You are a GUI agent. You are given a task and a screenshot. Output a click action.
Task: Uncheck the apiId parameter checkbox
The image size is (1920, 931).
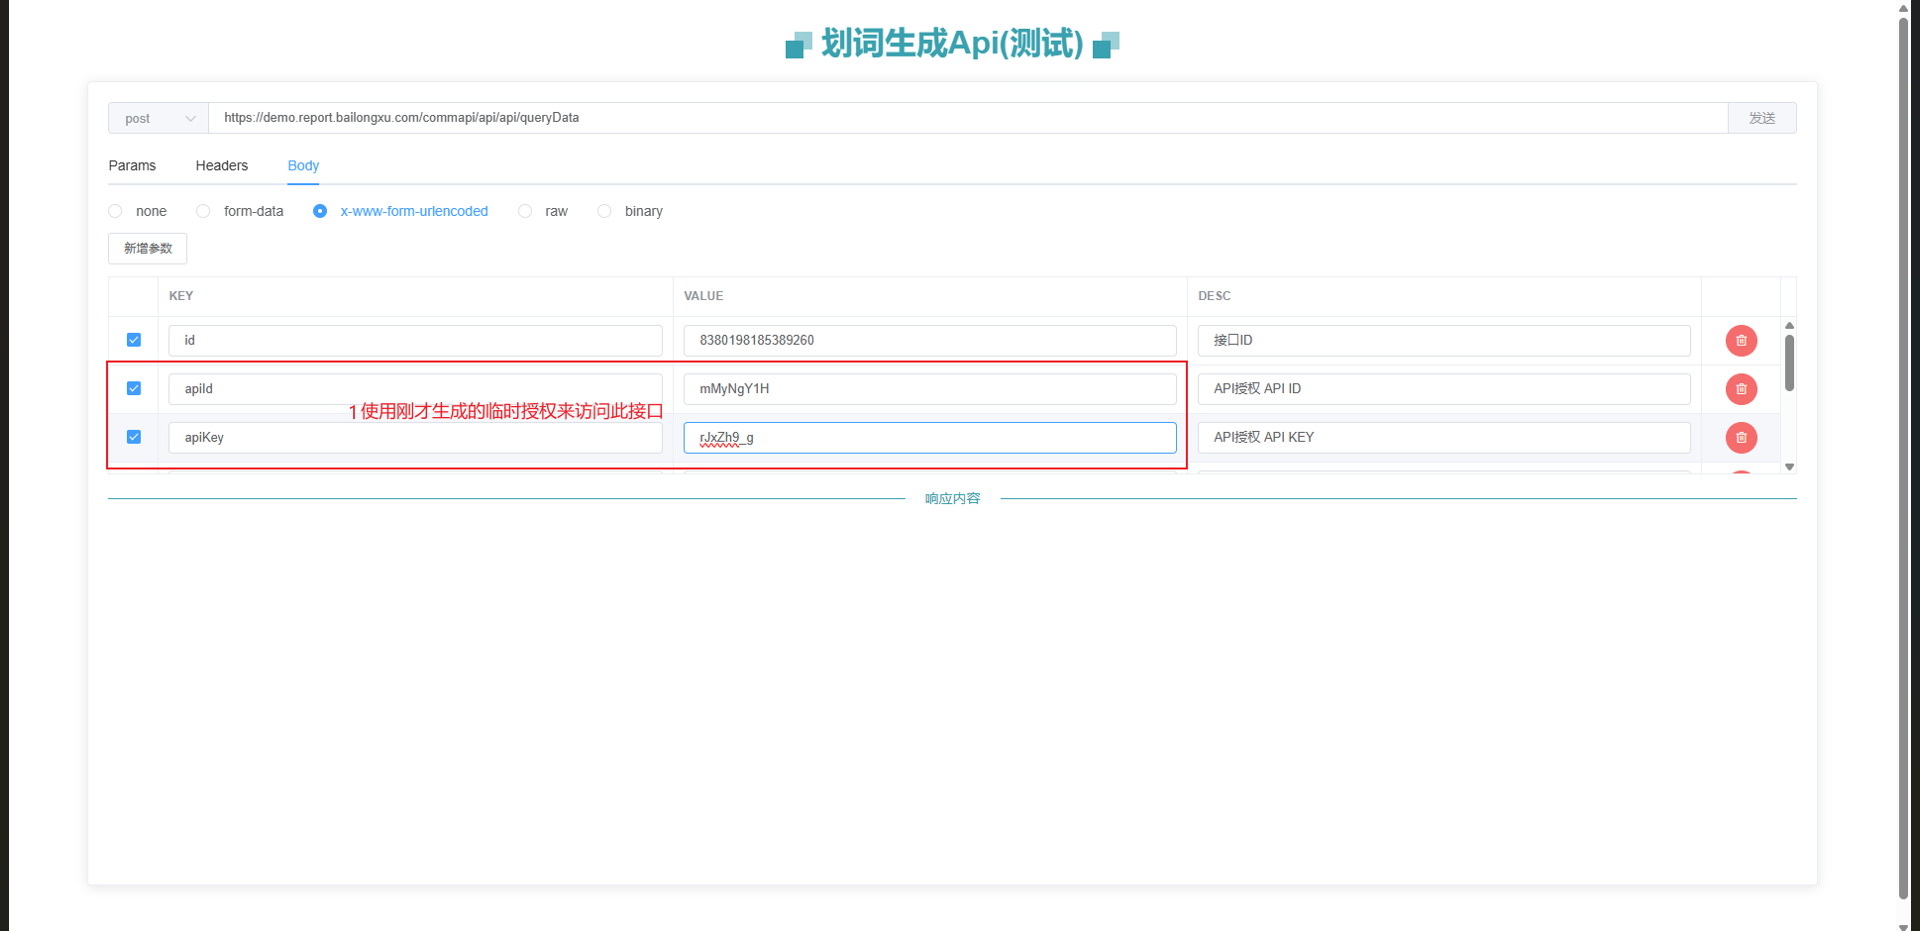pos(134,388)
